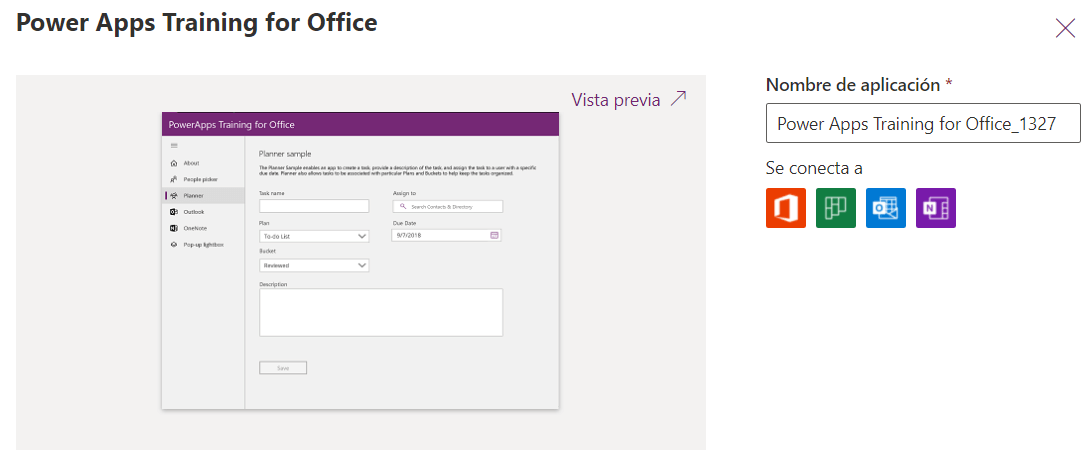The height and width of the screenshot is (460, 1090).
Task: Expand the Plan To-do List dropdown
Action: point(362,237)
